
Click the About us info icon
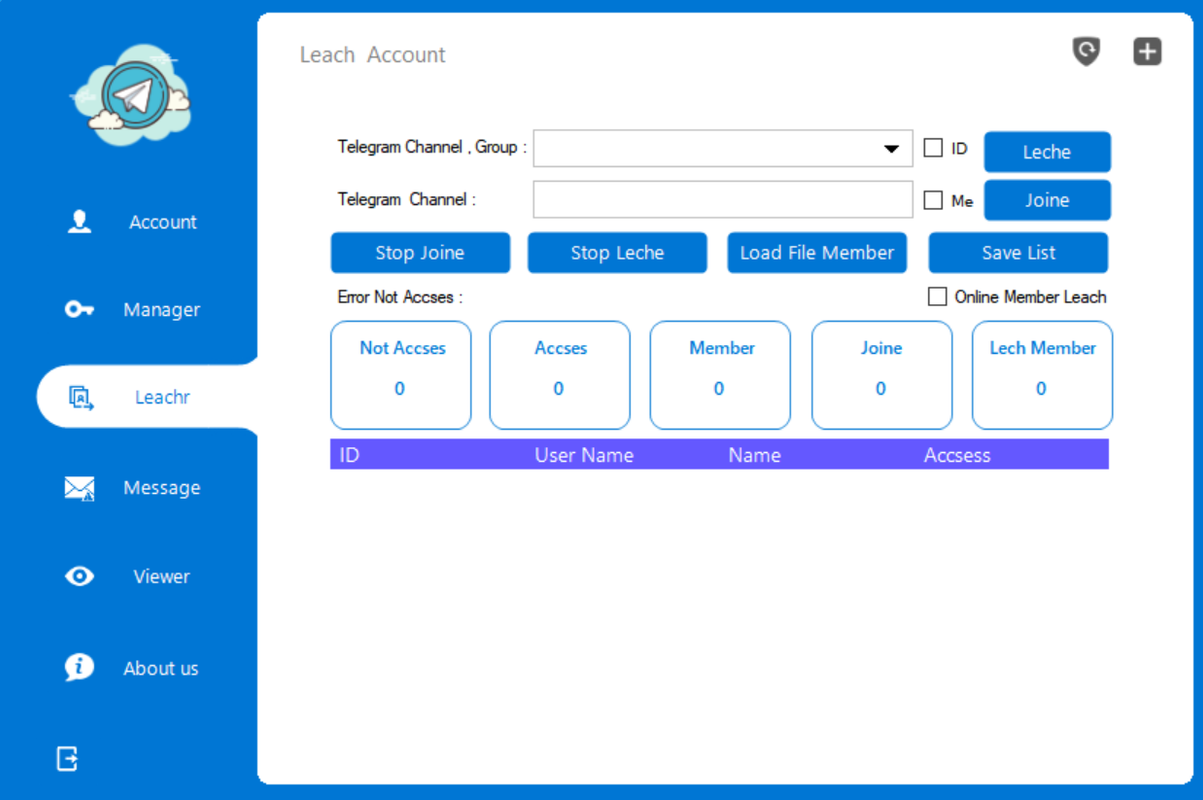tap(79, 667)
